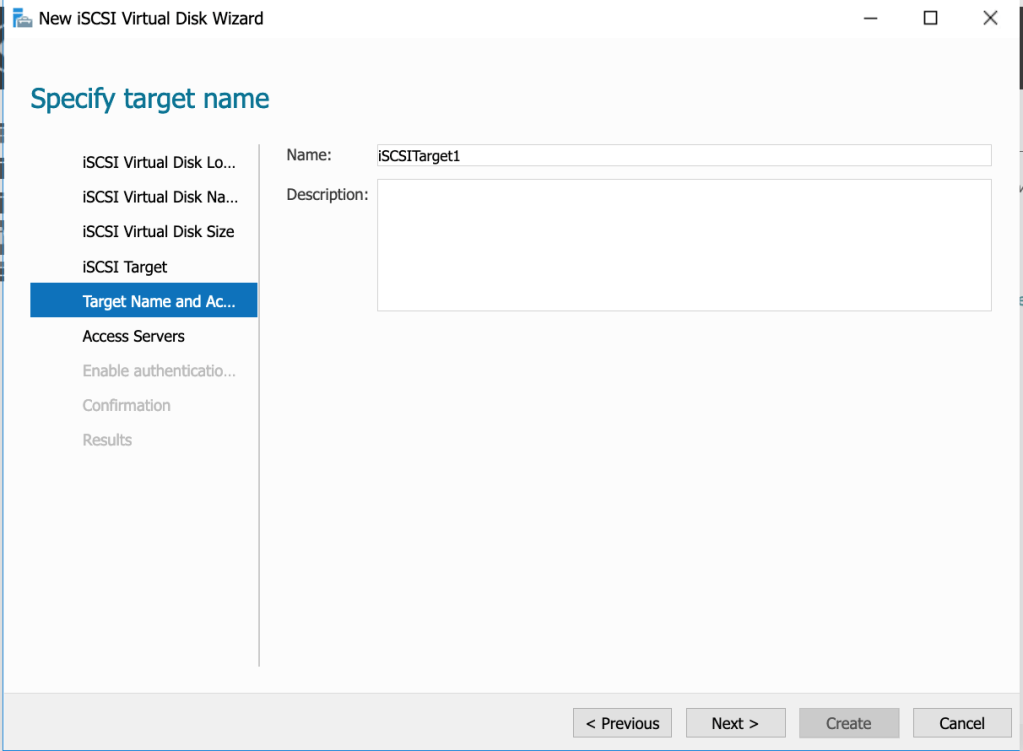Switch to the iSCSI Target step

click(x=125, y=267)
